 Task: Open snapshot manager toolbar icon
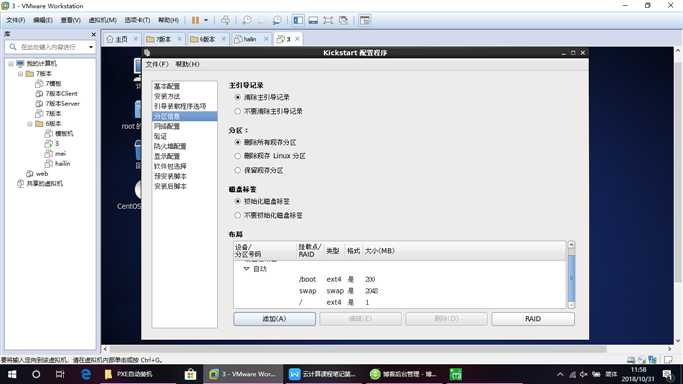[x=277, y=20]
